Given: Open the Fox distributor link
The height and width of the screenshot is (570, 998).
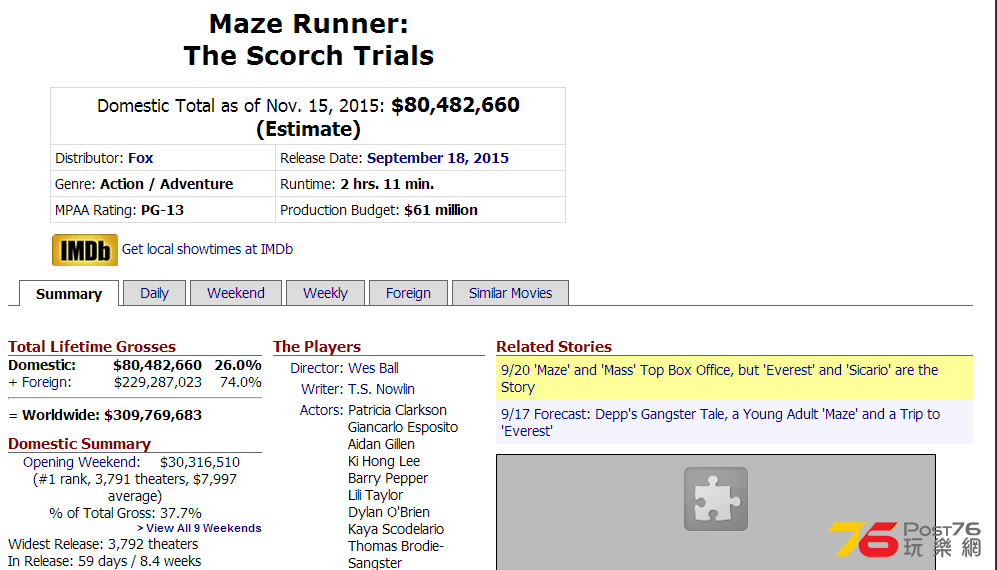Looking at the screenshot, I should tap(141, 158).
